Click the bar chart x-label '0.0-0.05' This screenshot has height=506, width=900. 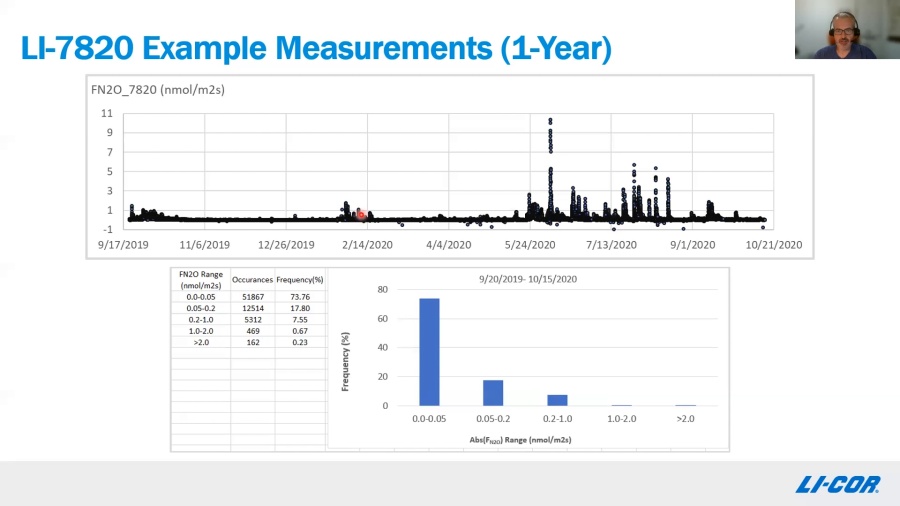pos(429,419)
